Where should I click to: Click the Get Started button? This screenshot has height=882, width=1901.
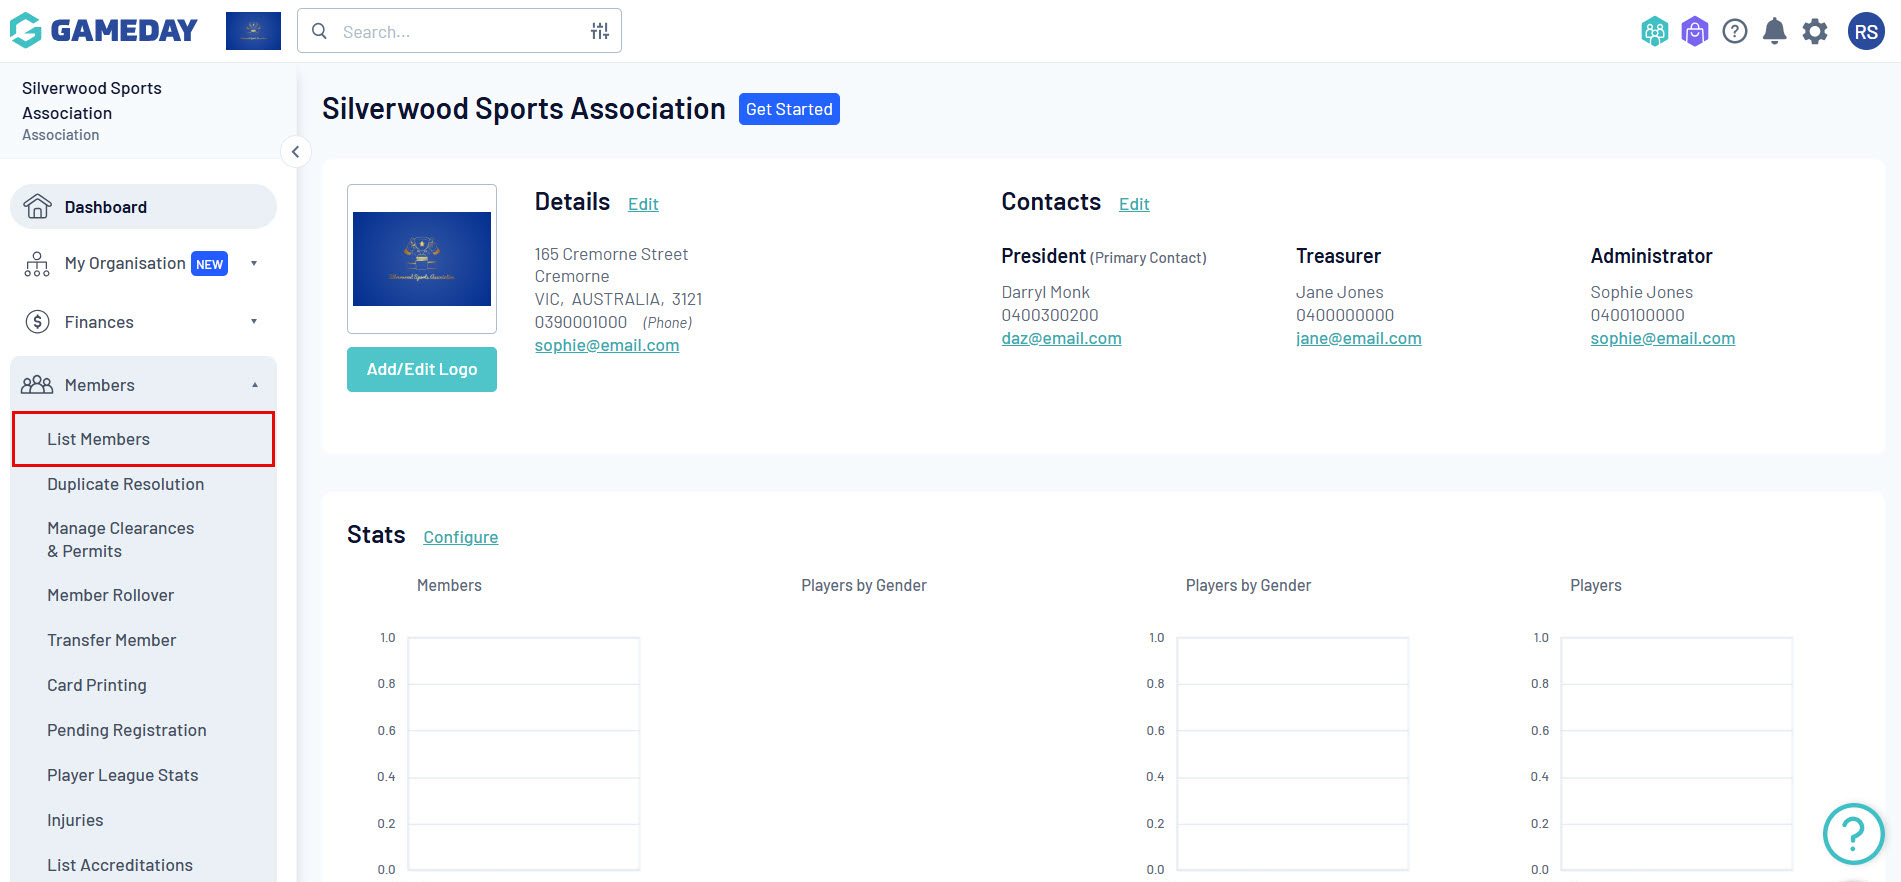(789, 109)
